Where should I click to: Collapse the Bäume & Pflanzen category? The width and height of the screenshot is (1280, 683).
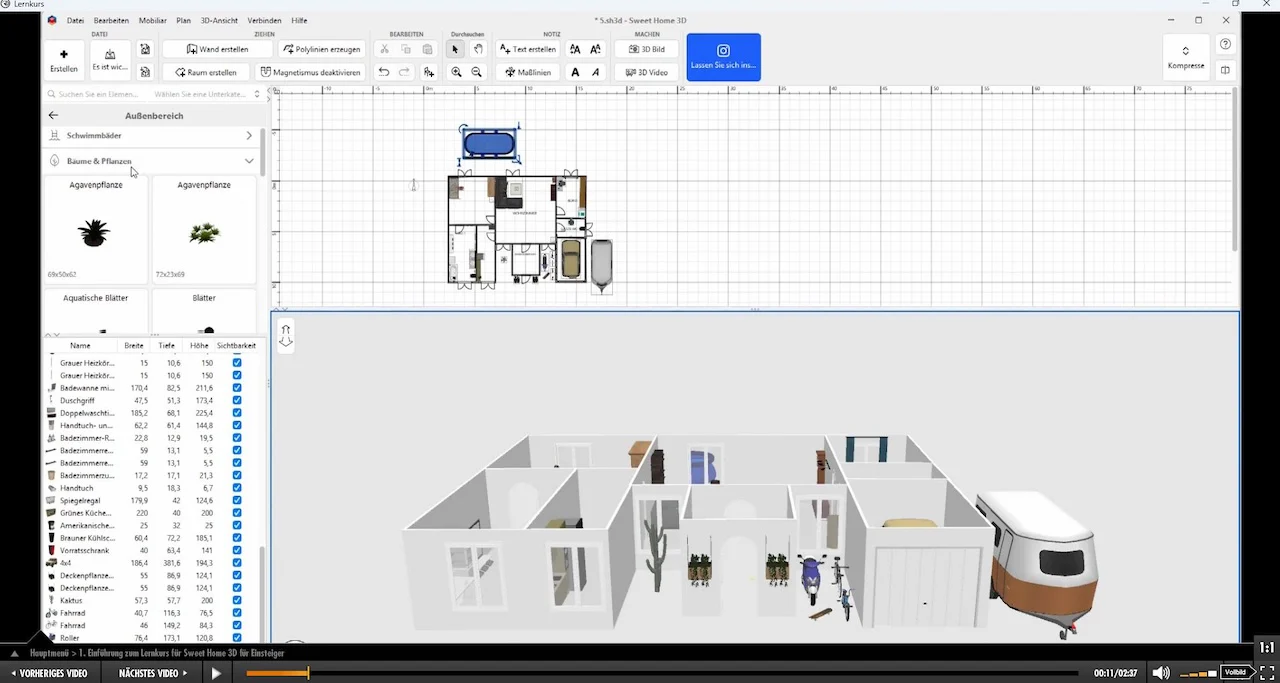tap(249, 160)
